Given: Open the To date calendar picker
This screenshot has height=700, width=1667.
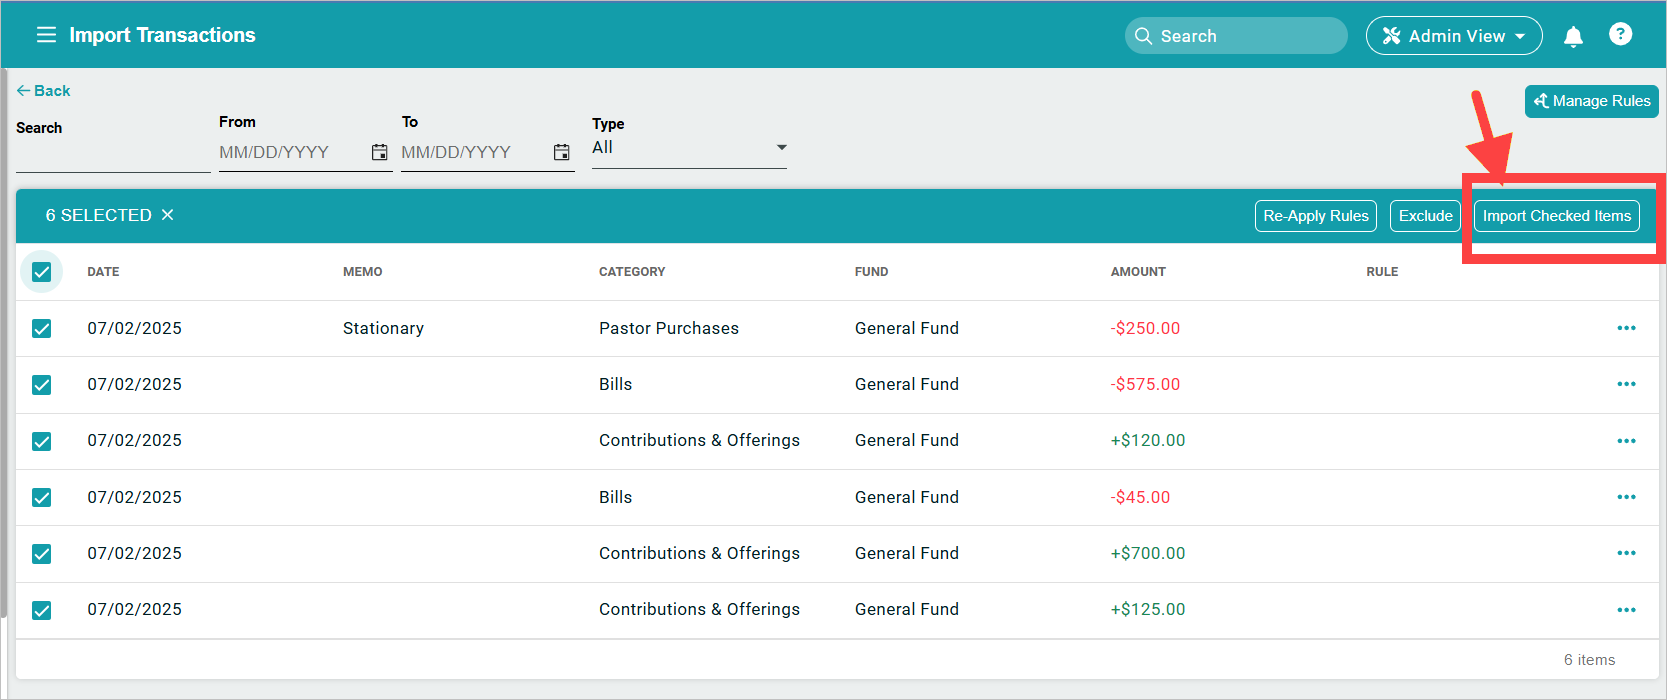Looking at the screenshot, I should (562, 152).
